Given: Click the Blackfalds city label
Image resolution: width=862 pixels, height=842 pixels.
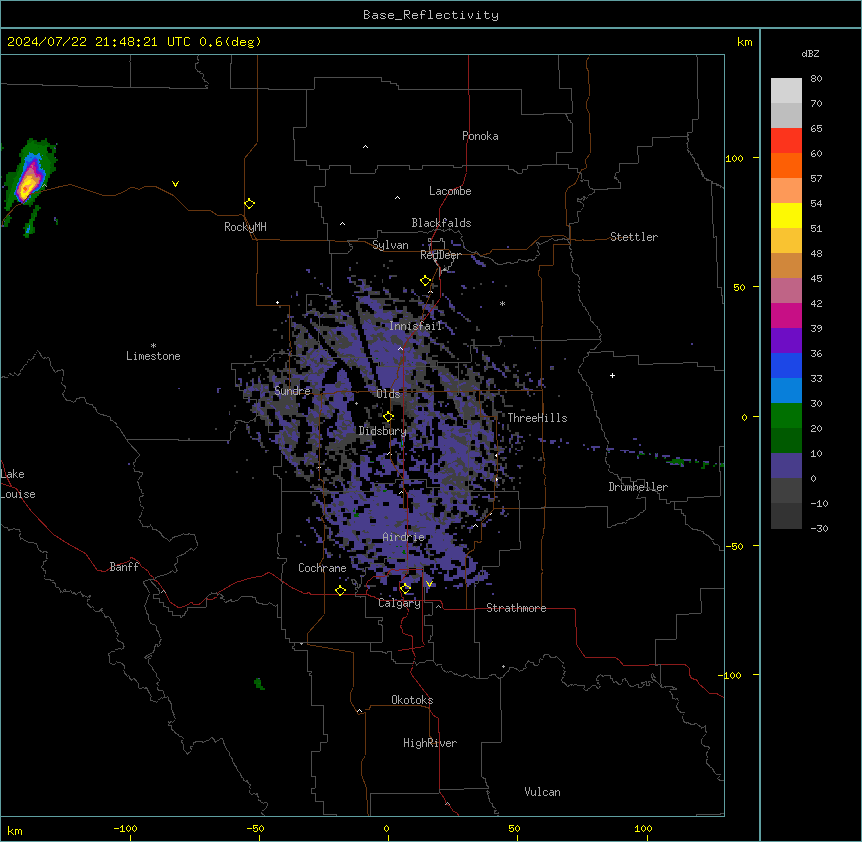Looking at the screenshot, I should click(441, 223).
